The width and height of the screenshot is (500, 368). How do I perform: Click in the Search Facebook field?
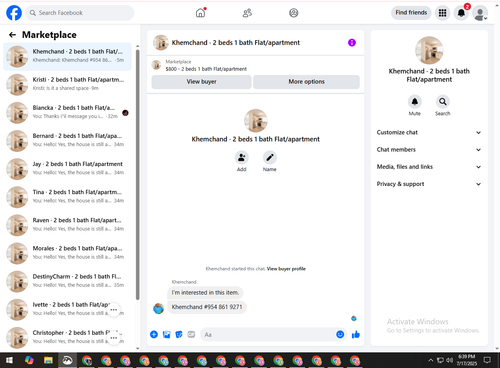tap(80, 13)
